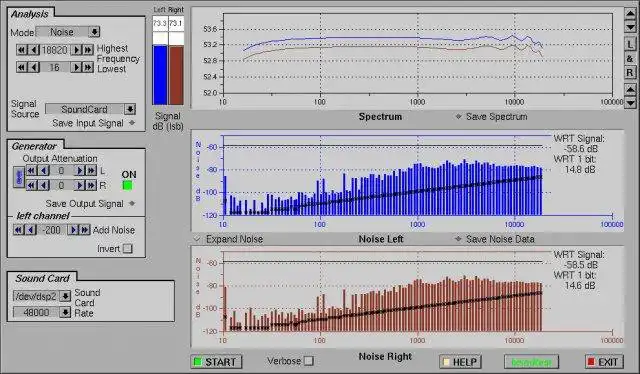Screen dimensions: 640x374
Task: Open the /dev/dsp2 sound card dropdown
Action: (x=42, y=296)
